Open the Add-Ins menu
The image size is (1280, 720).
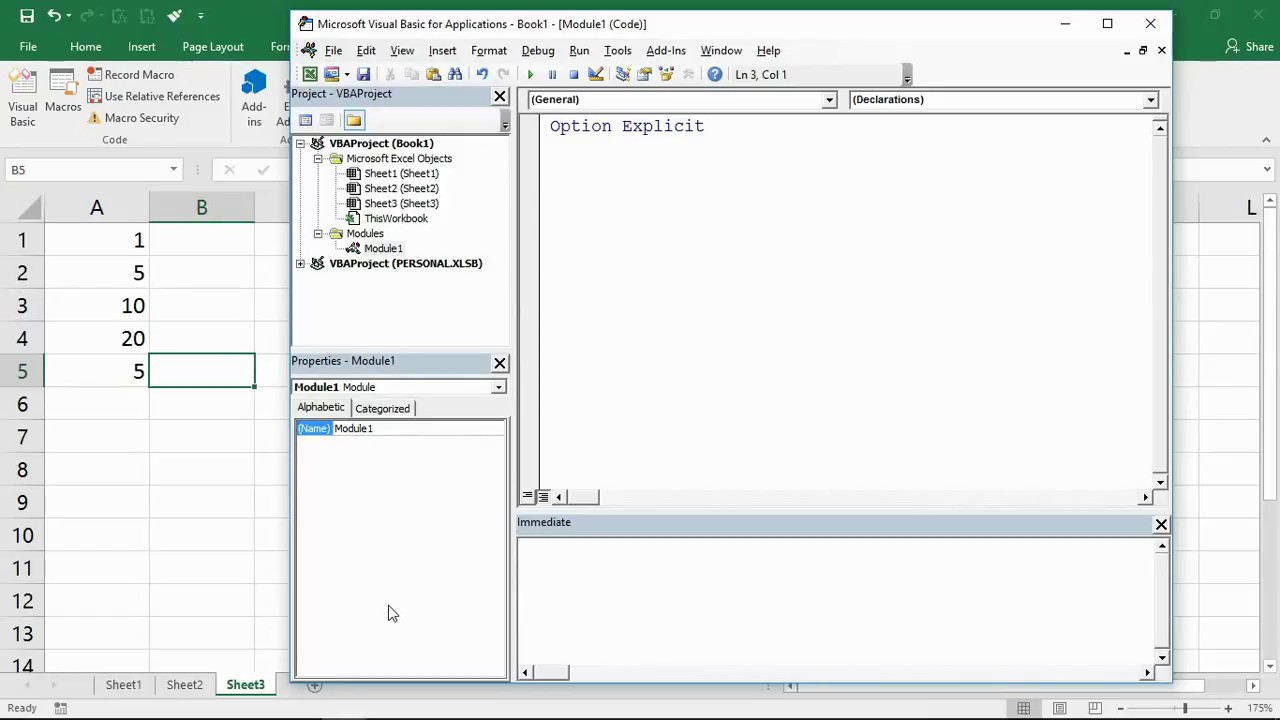666,50
